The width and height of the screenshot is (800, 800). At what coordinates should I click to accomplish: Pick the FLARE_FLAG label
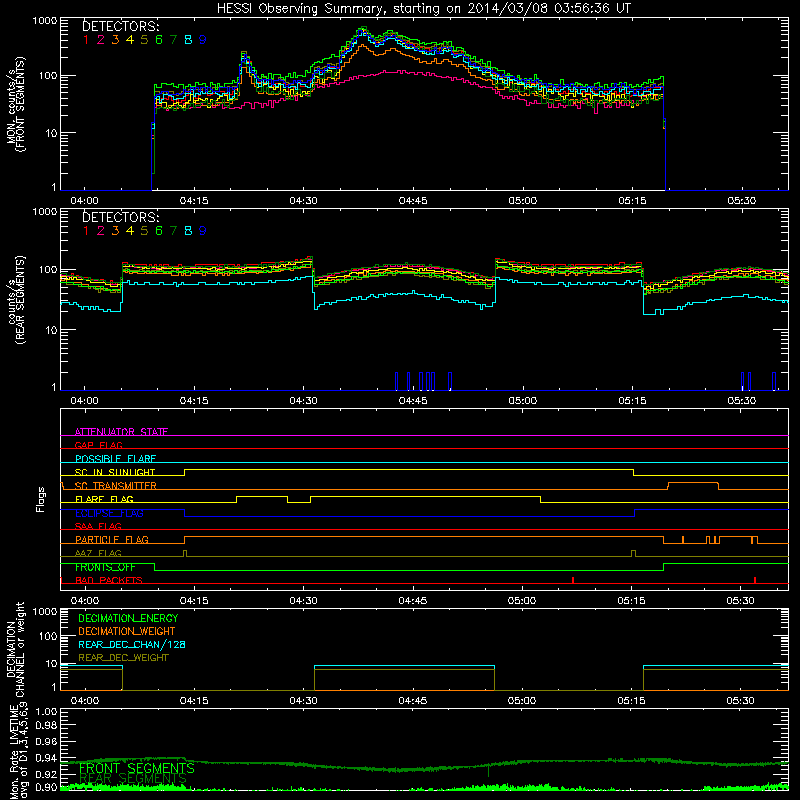click(x=104, y=499)
